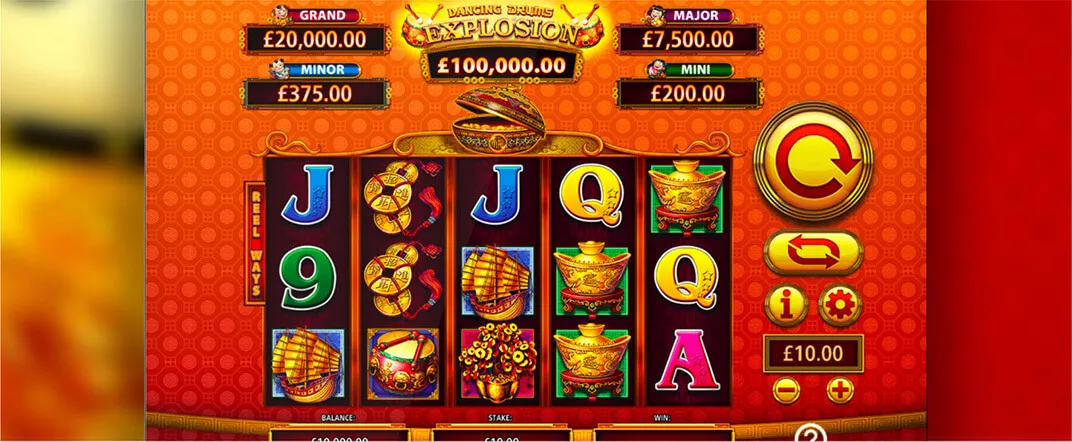Click the sailing ship symbol on reel one
This screenshot has height=442, width=1072.
point(308,365)
